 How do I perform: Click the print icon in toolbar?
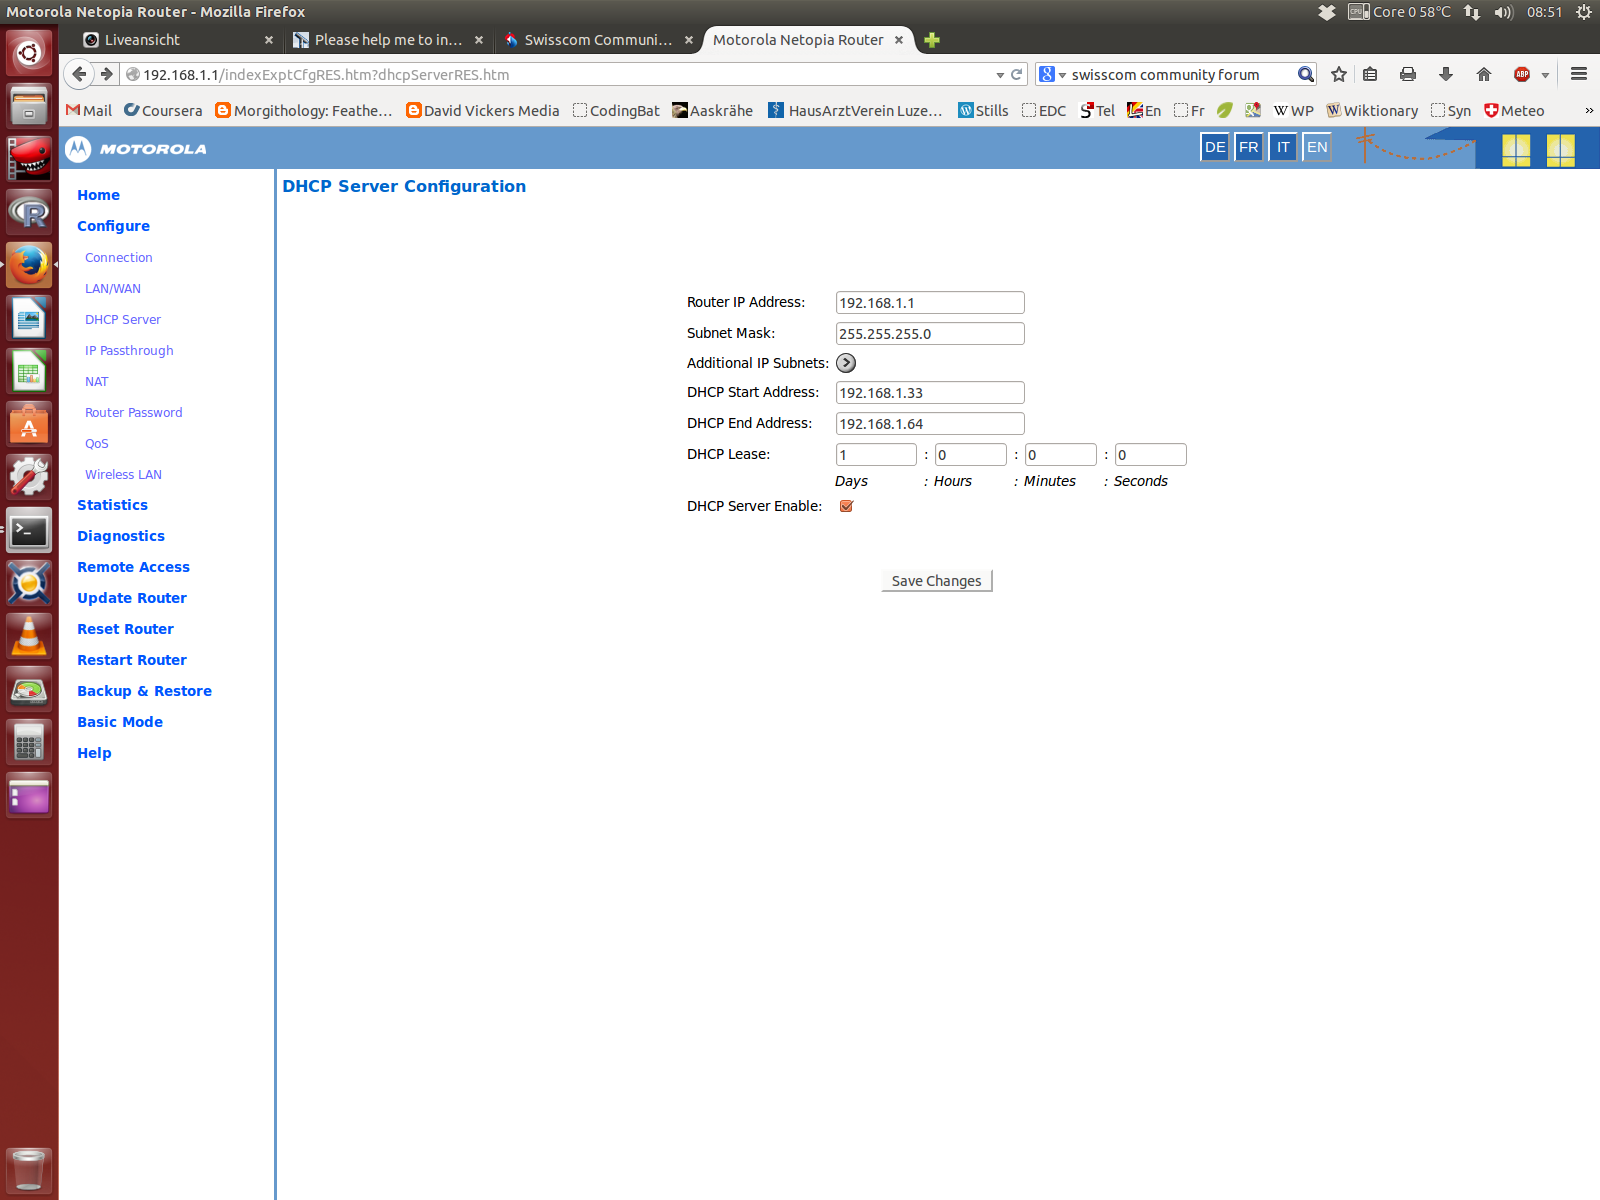click(1408, 74)
